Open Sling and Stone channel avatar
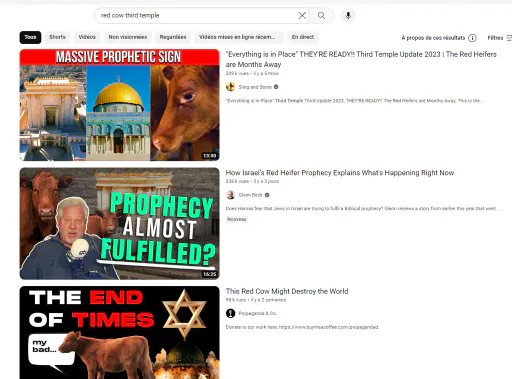The height and width of the screenshot is (379, 512). coord(230,87)
